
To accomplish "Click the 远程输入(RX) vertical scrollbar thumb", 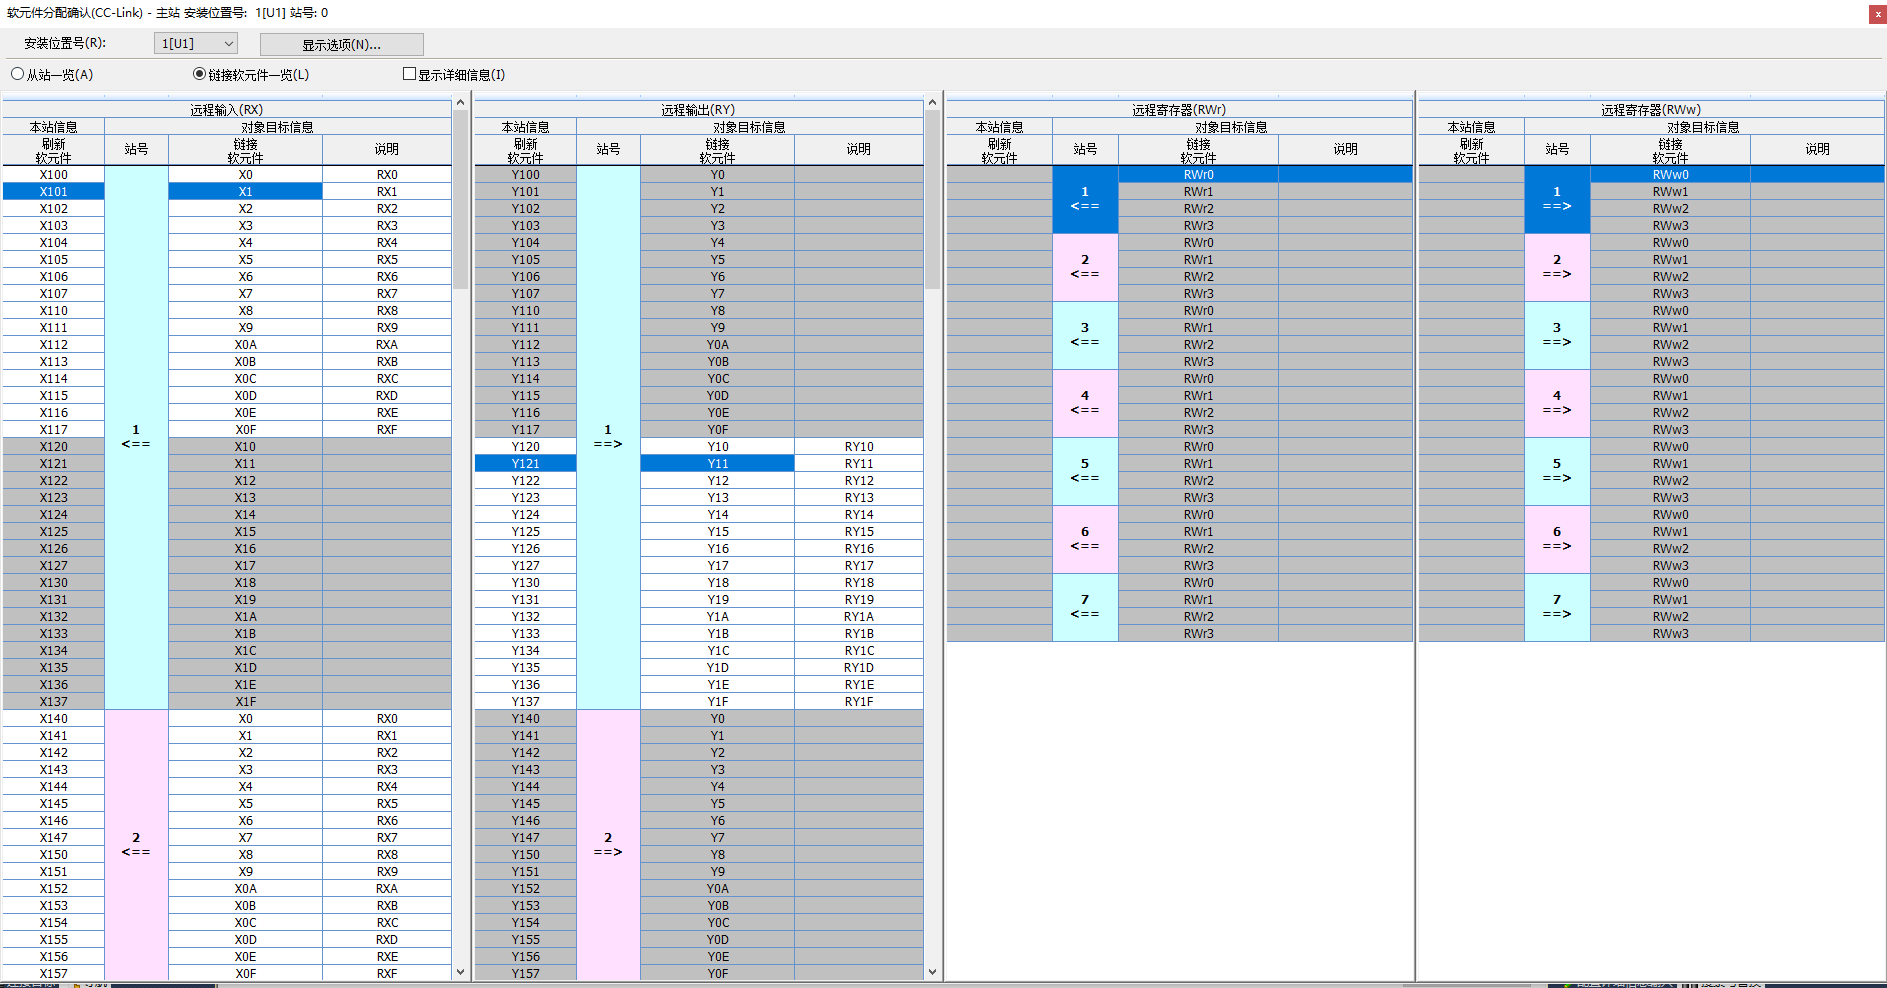I will pos(460,200).
